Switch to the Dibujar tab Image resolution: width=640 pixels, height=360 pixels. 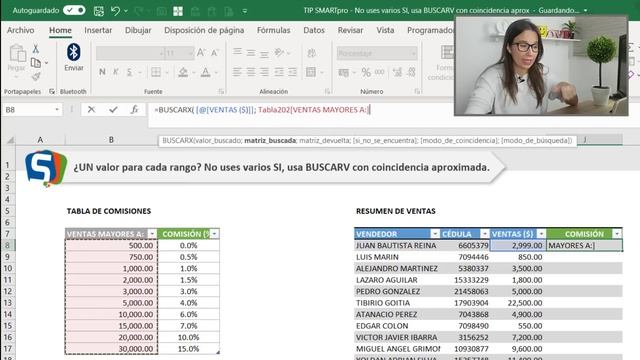coord(138,30)
